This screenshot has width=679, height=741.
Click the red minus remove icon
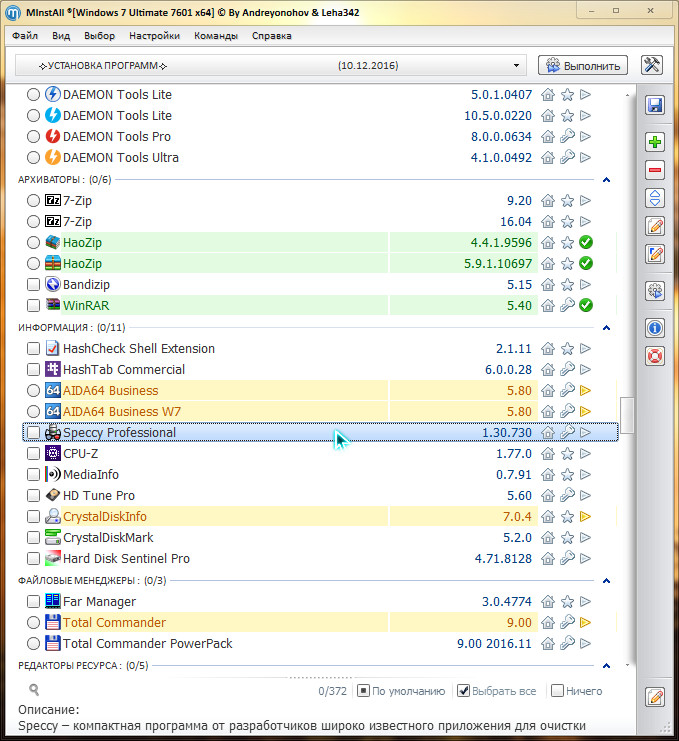655,170
